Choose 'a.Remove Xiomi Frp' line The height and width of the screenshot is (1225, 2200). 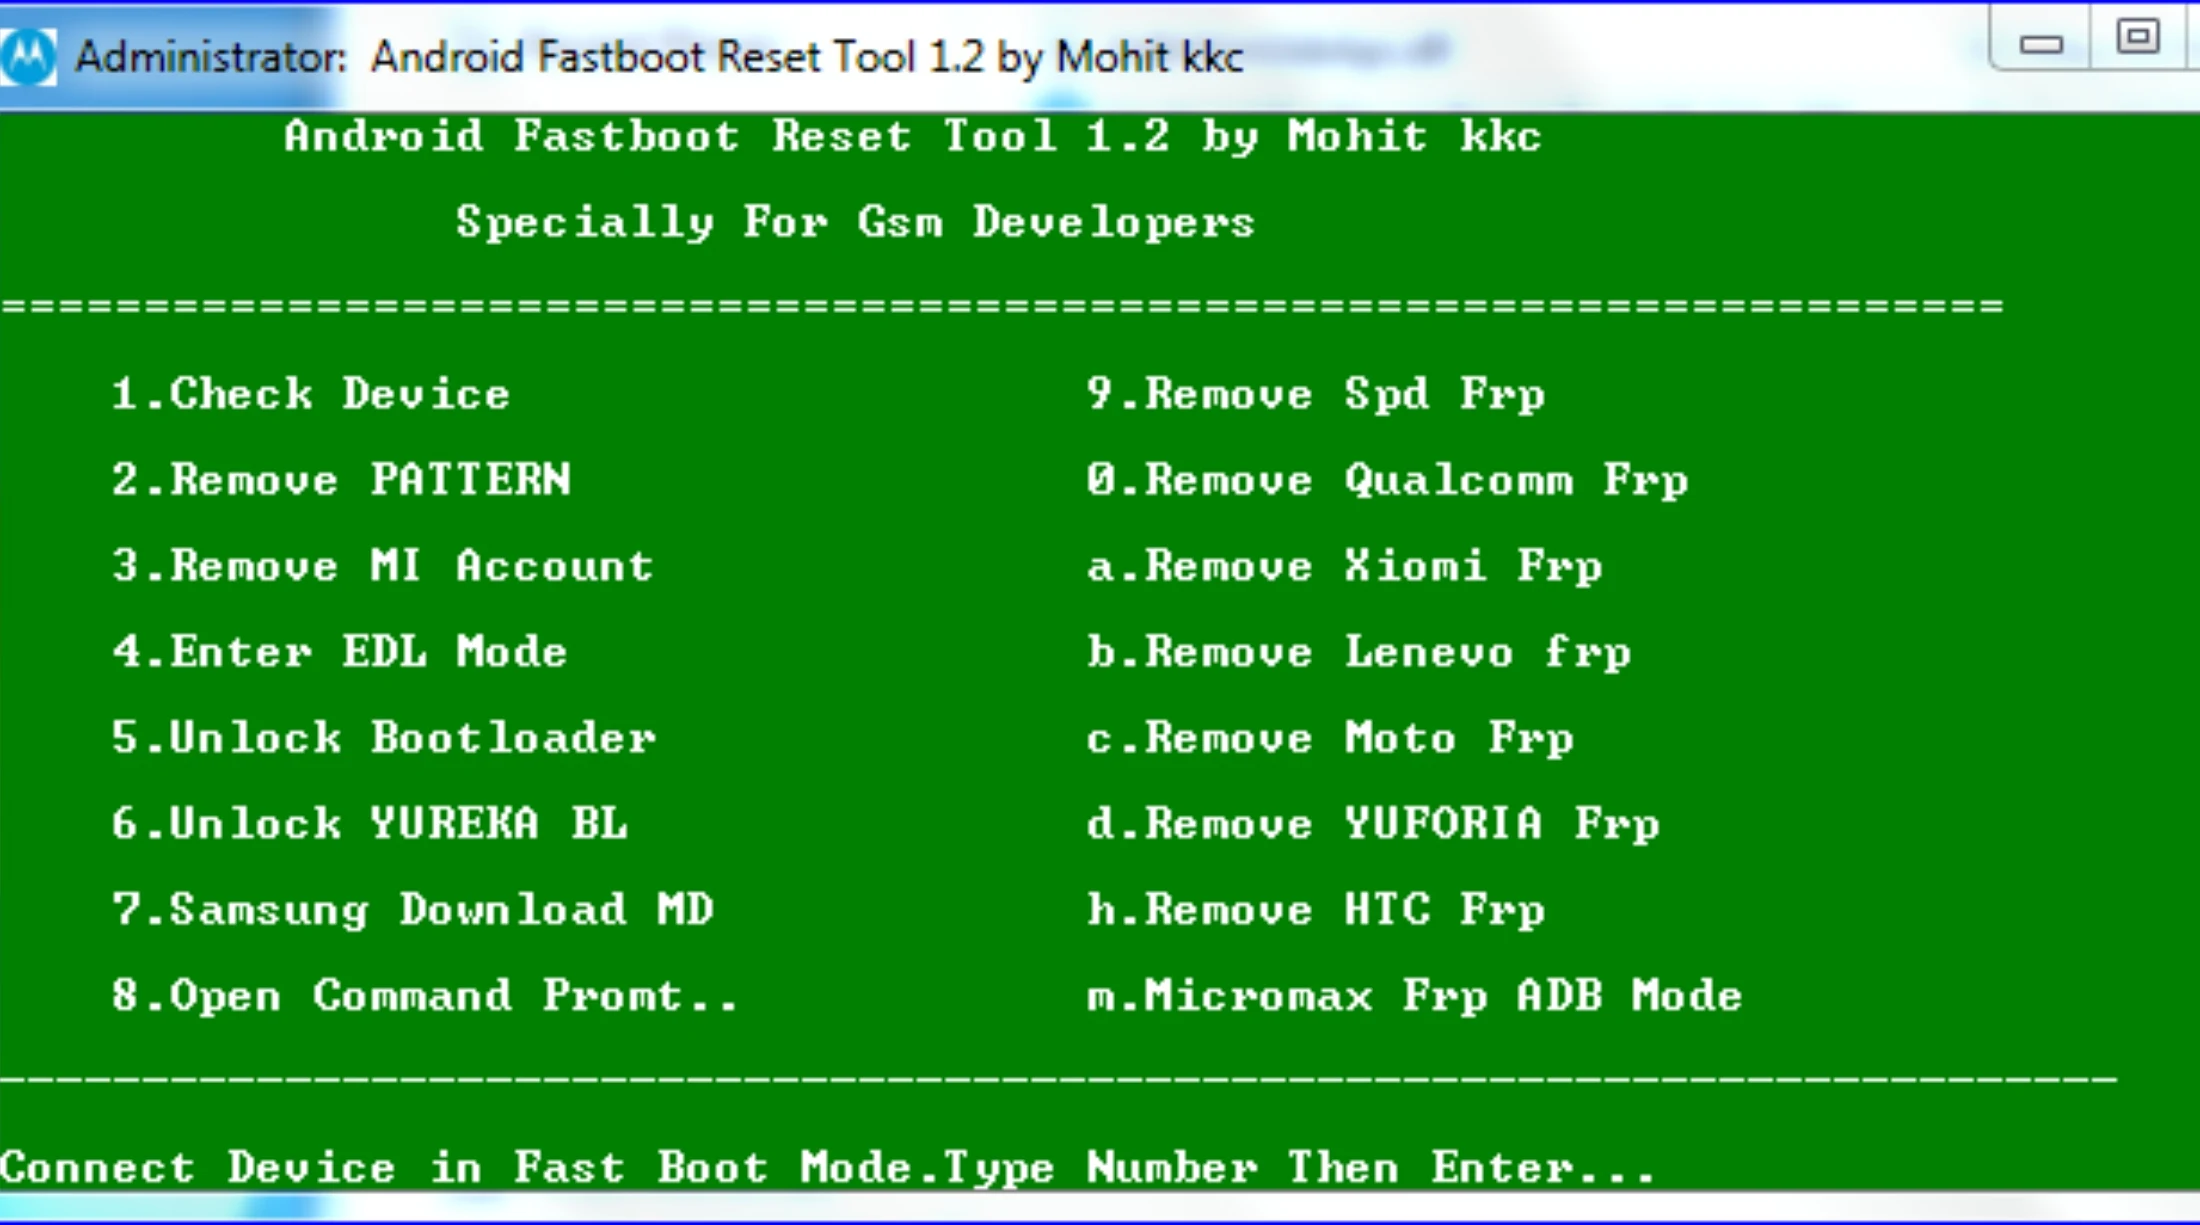1344,566
